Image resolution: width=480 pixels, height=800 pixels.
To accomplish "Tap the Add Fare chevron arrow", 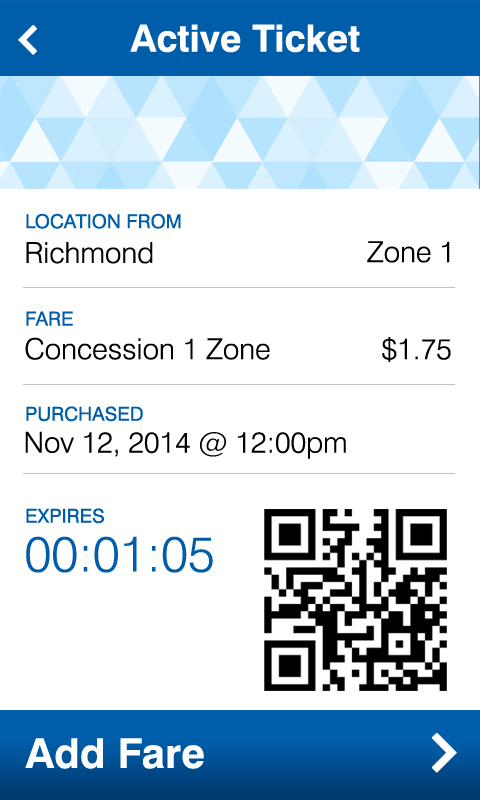I will click(x=444, y=753).
